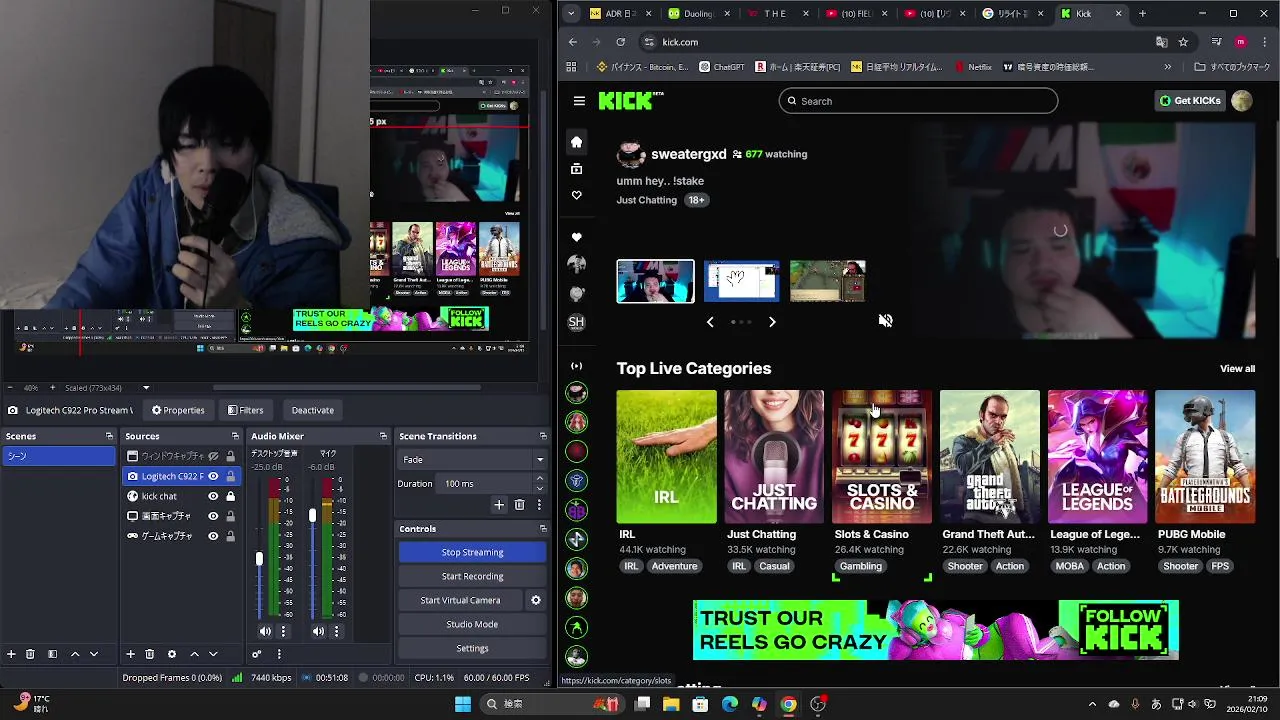Hide the kick chat source
1280x720 pixels.
(x=213, y=496)
